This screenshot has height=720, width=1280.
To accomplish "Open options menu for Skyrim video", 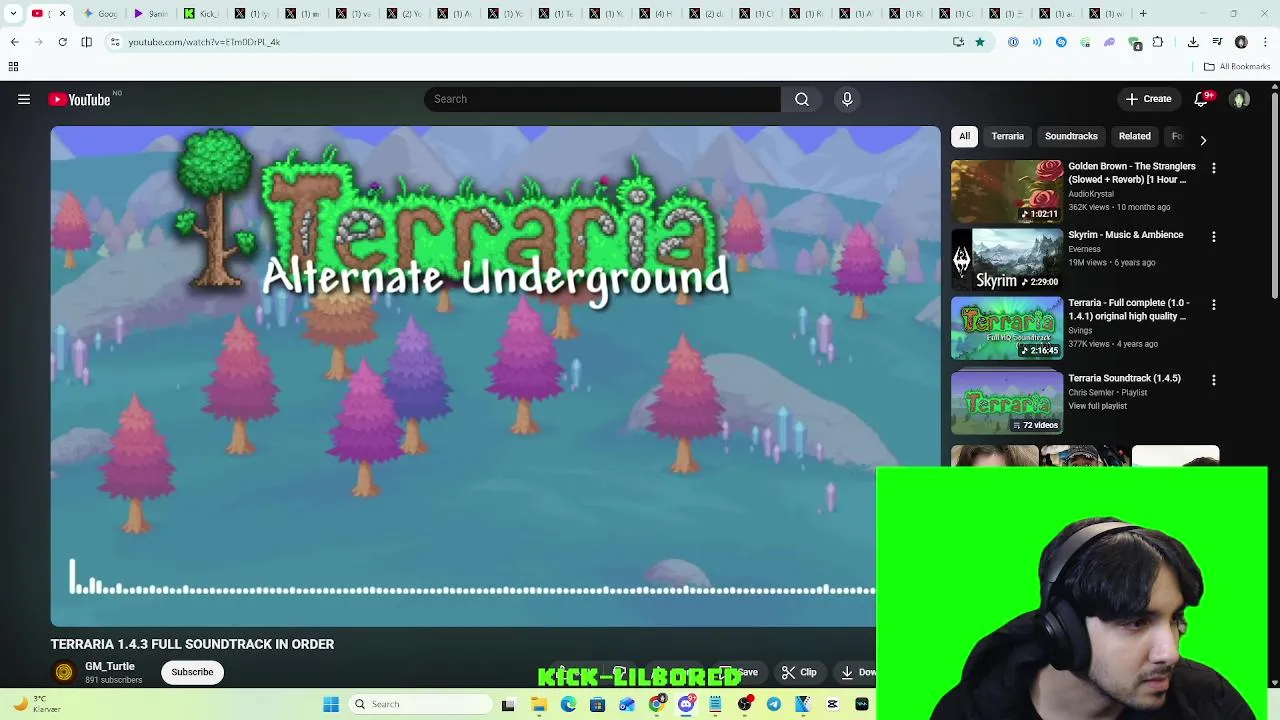I will (1213, 237).
